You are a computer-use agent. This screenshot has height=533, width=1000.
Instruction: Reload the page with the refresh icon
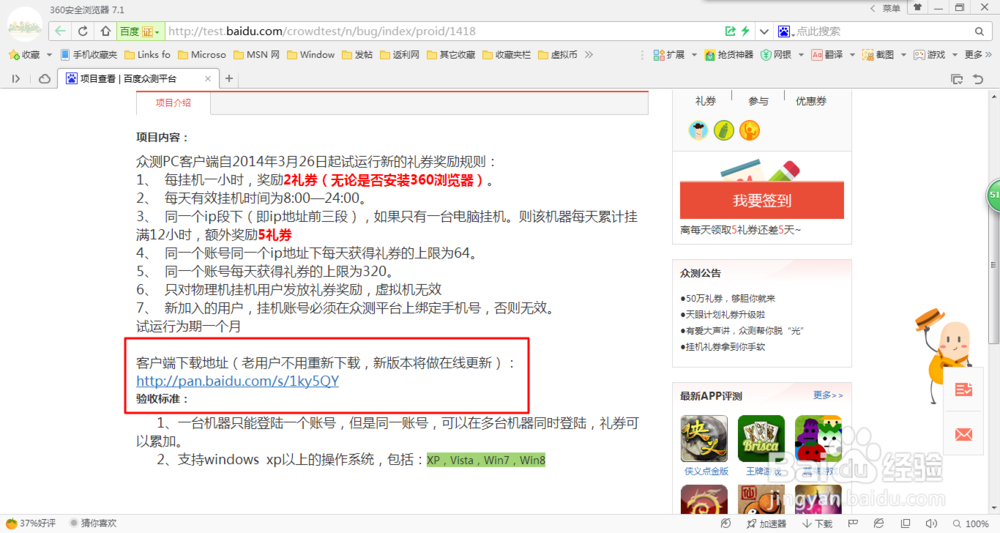(83, 31)
